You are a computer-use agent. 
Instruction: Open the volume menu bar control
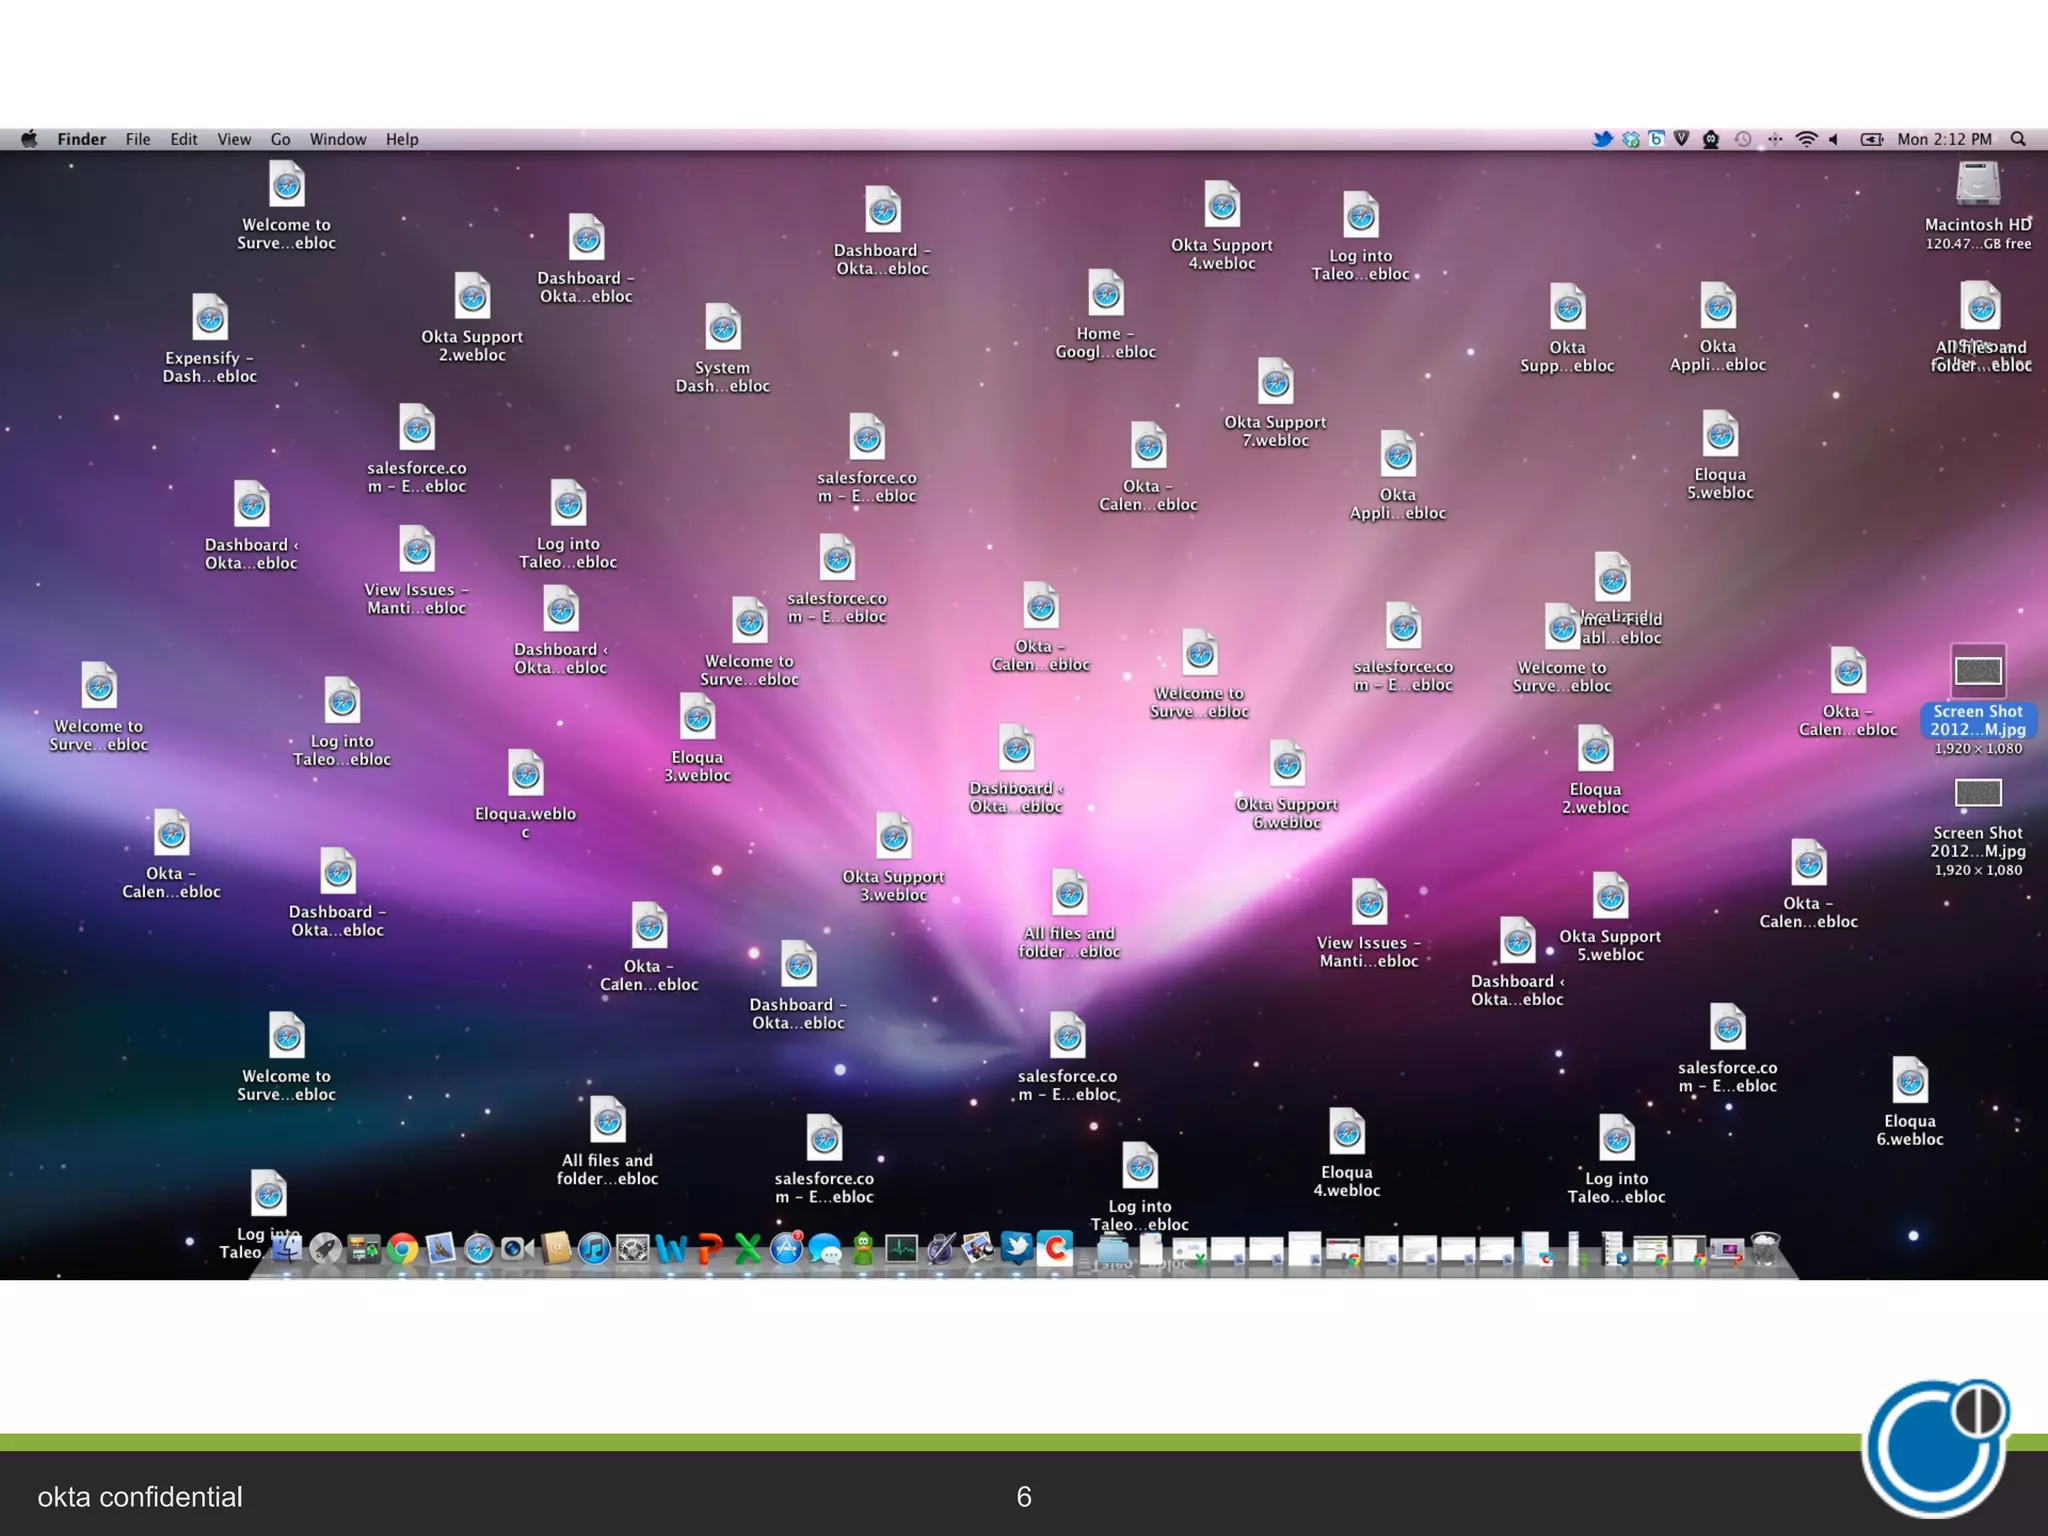tap(1834, 139)
